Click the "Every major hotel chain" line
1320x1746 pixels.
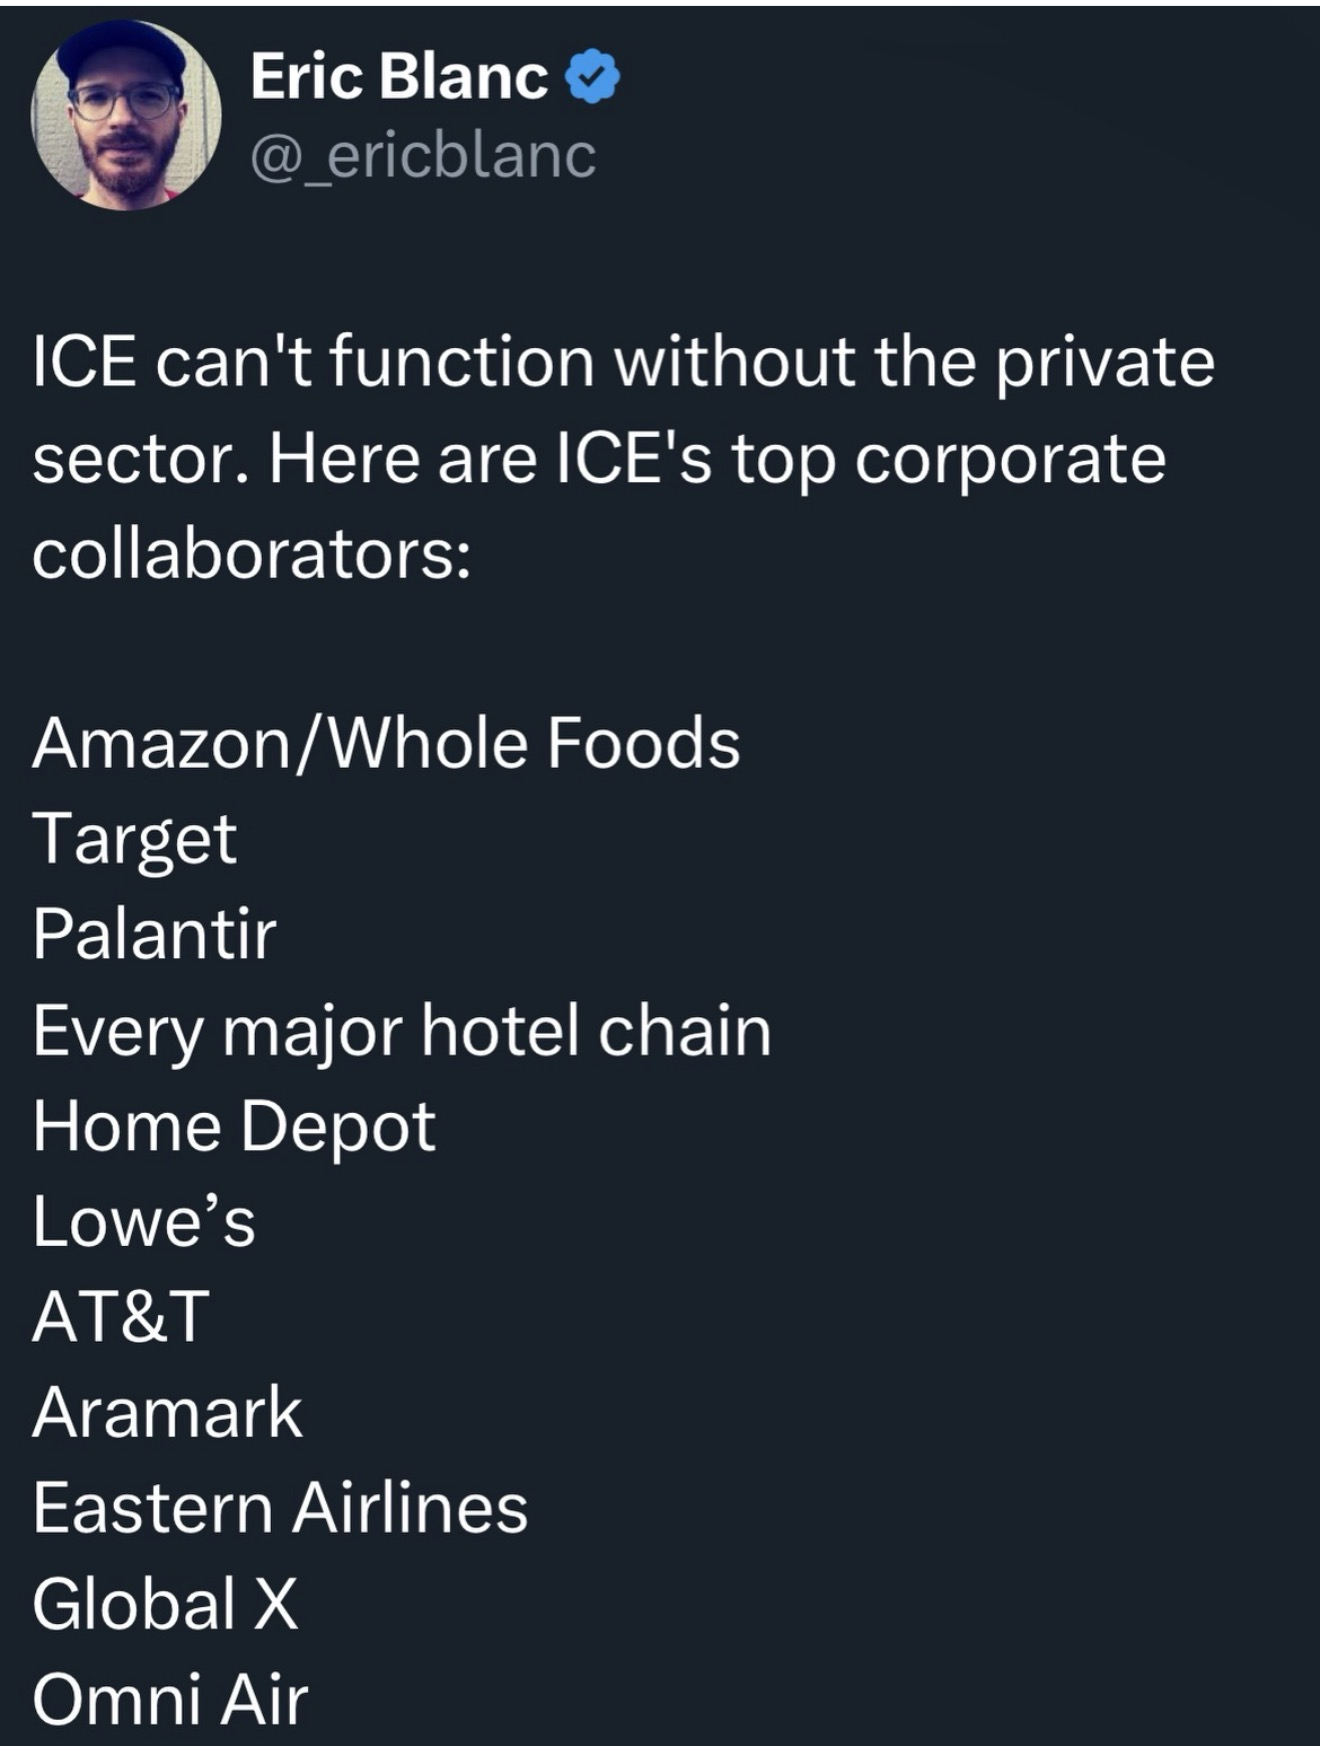401,1030
